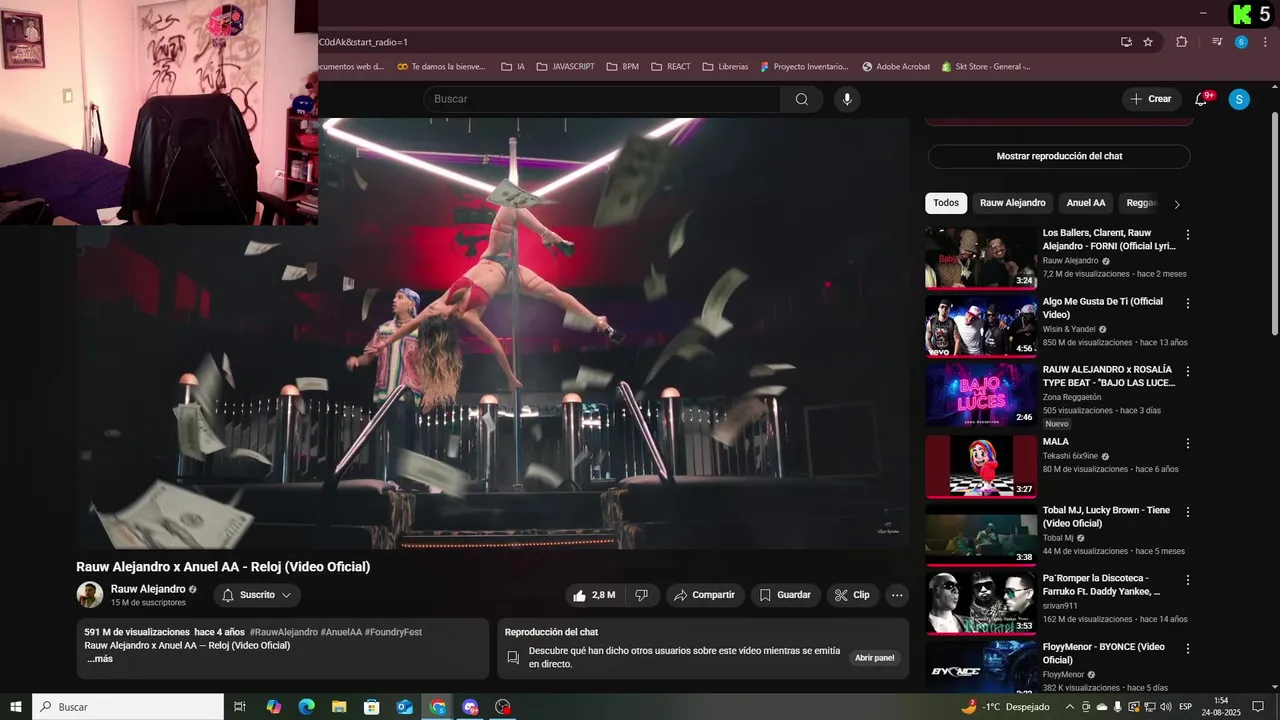The height and width of the screenshot is (720, 1280).
Task: Open YouTube notifications bell
Action: click(x=1202, y=99)
